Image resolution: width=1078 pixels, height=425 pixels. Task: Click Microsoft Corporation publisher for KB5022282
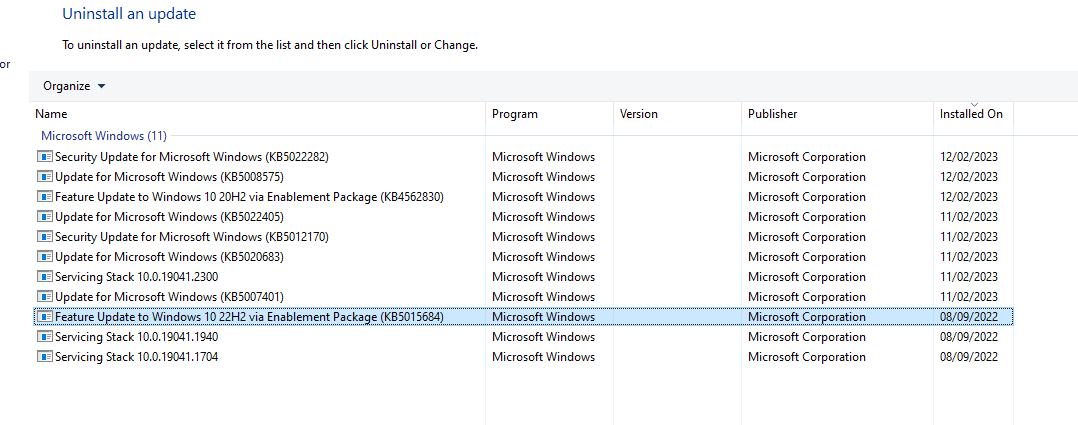[x=807, y=157]
